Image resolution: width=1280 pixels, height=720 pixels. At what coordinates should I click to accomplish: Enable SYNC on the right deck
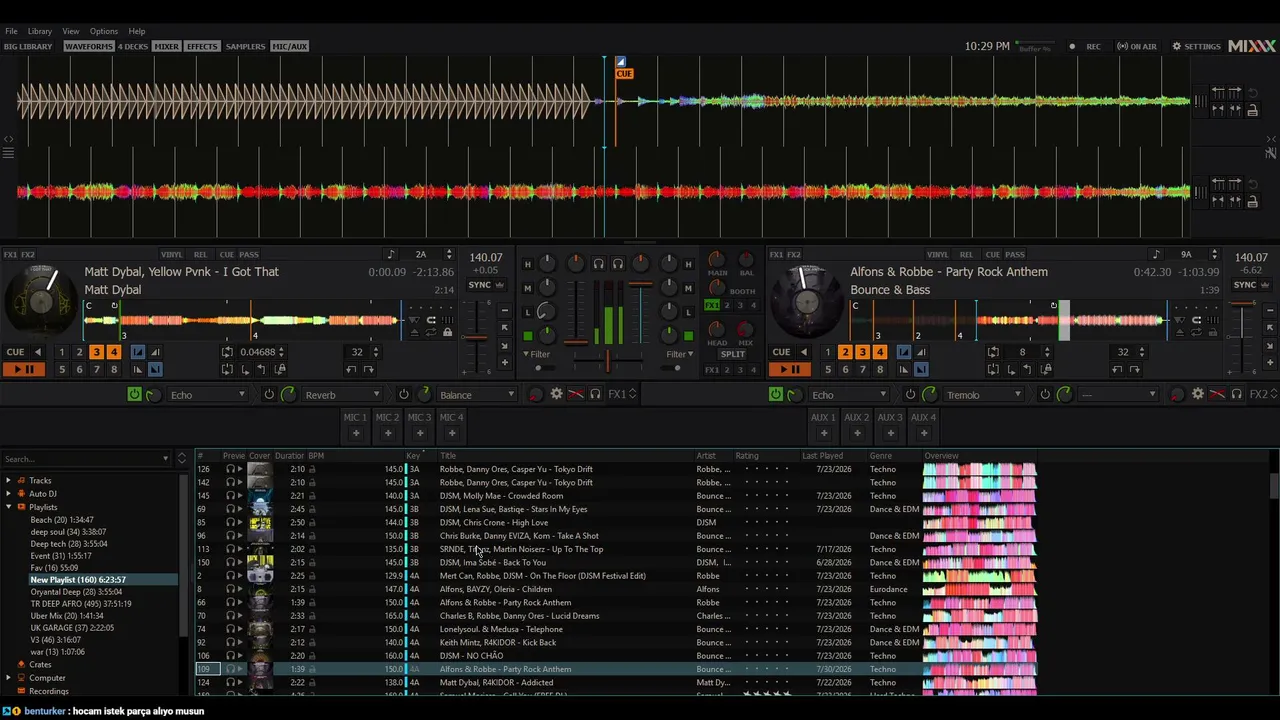tap(1245, 285)
